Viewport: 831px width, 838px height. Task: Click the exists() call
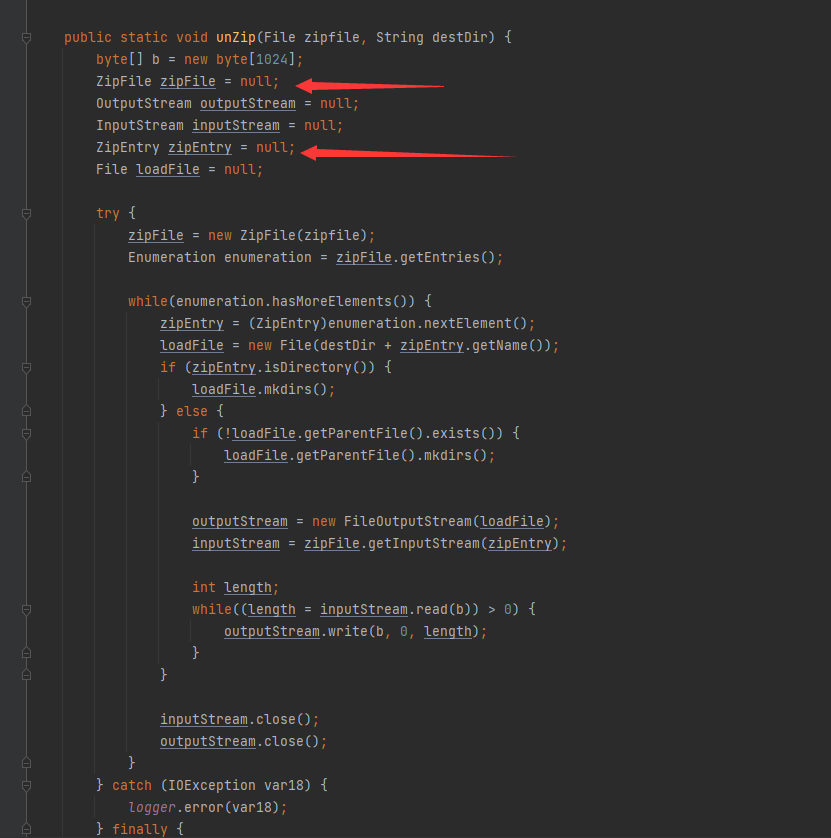tap(463, 433)
